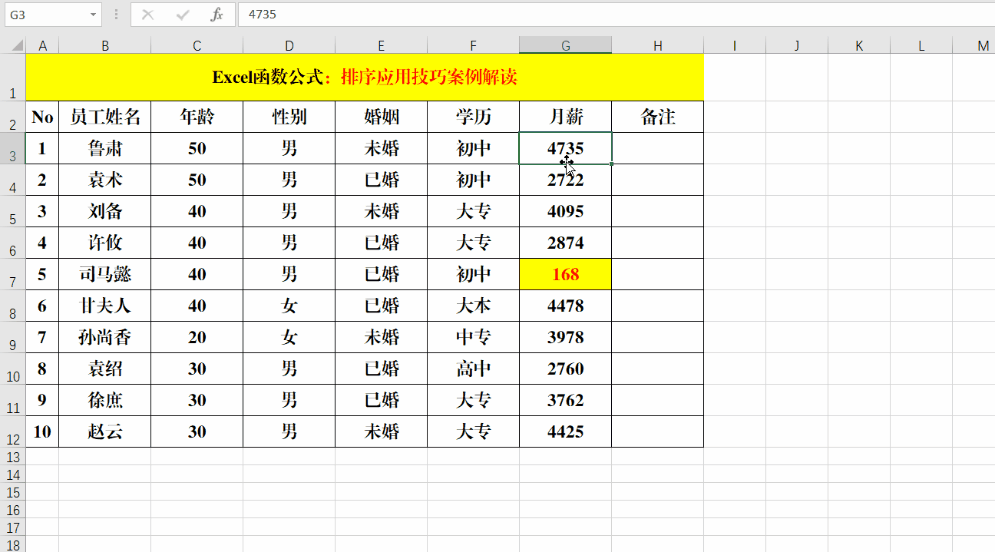Click salary cell 4478
This screenshot has height=552, width=995.
coord(565,306)
